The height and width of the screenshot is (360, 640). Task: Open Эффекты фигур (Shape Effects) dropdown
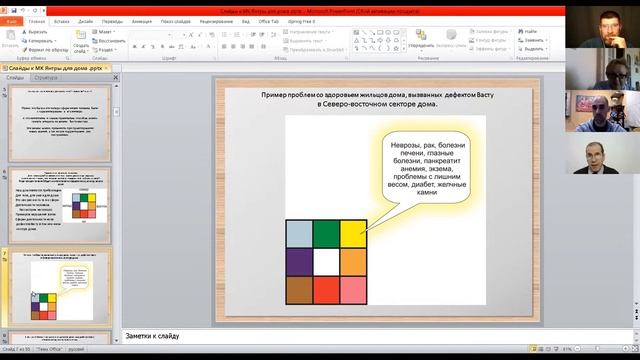coord(489,49)
